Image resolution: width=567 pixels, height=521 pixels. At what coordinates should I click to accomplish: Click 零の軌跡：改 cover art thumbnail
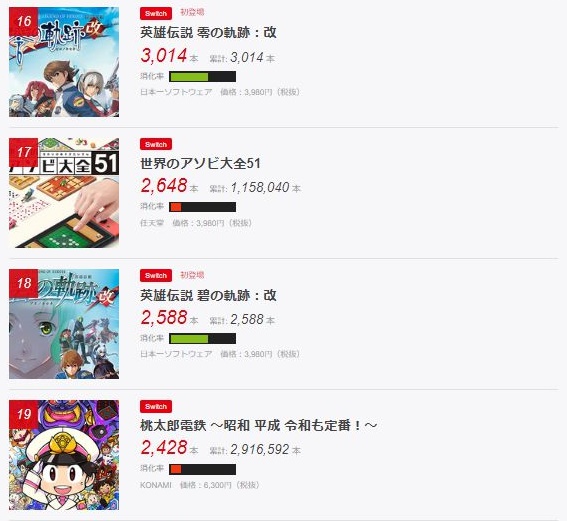64,62
